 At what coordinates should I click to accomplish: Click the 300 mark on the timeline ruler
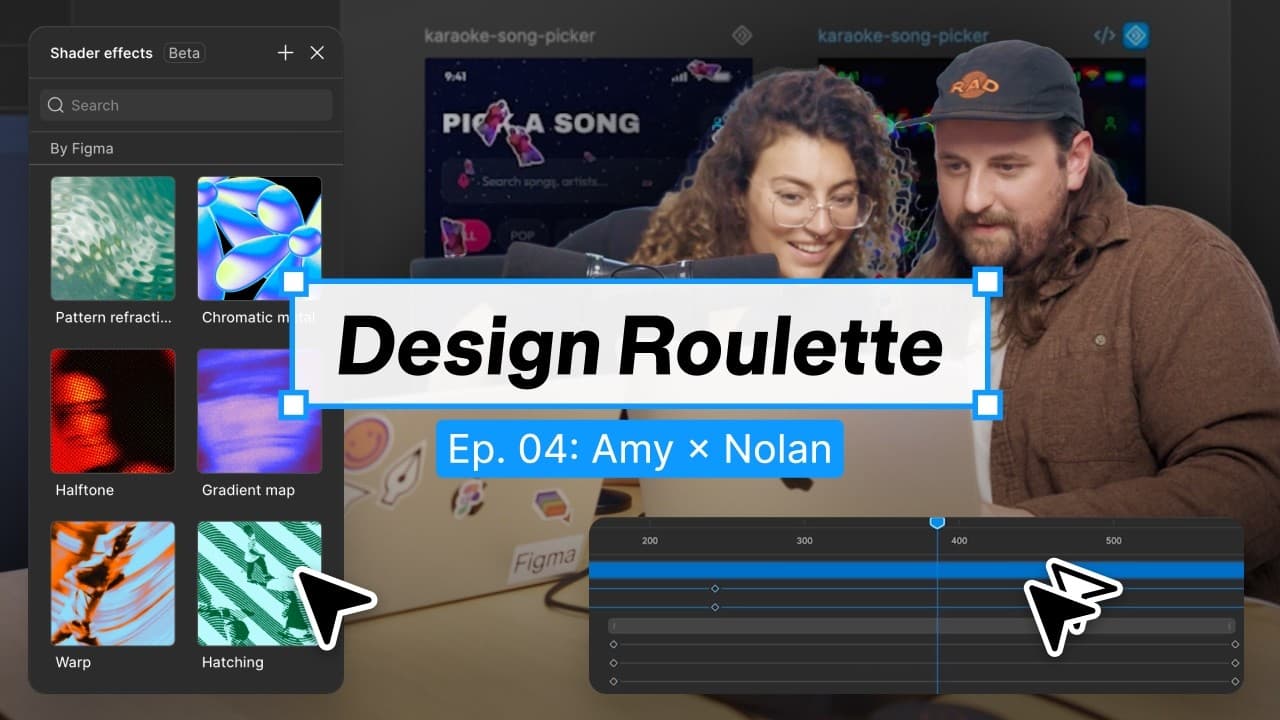point(804,541)
